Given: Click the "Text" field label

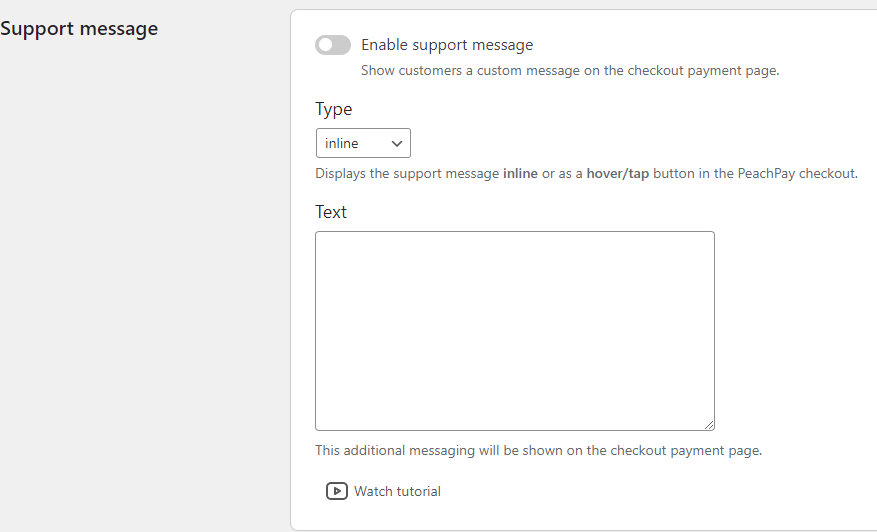Looking at the screenshot, I should 331,212.
